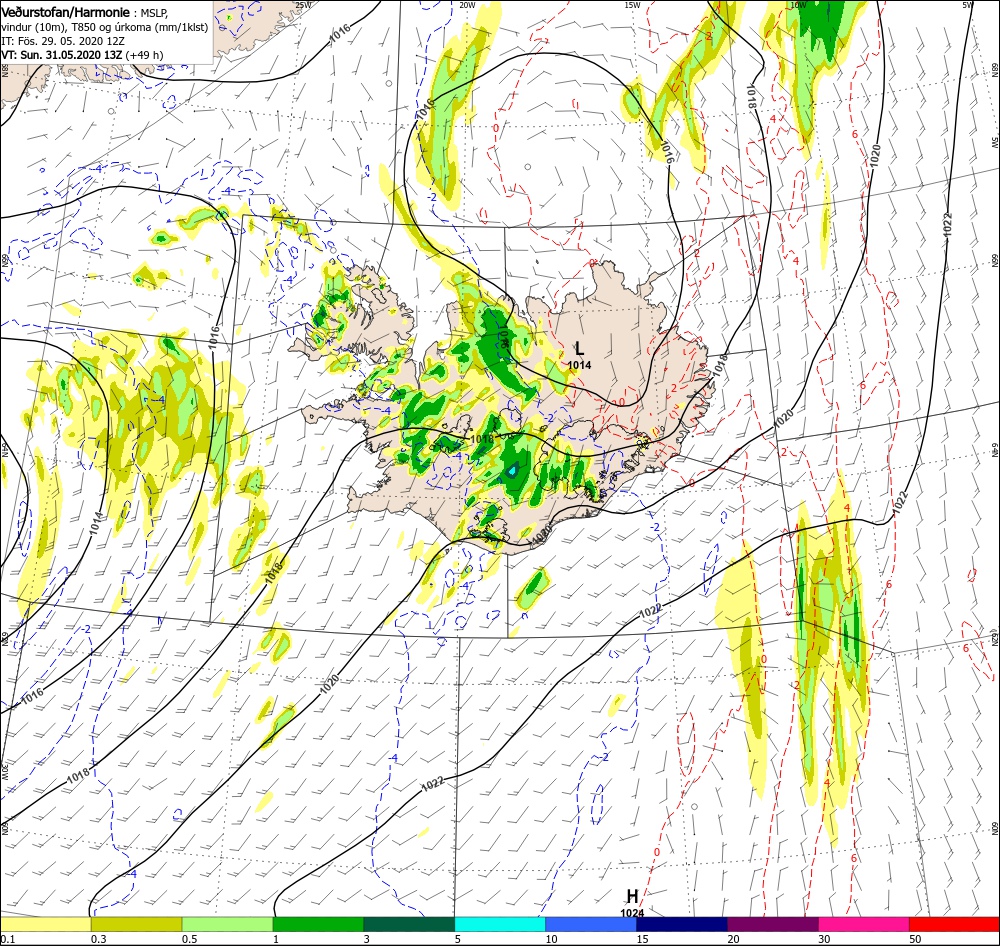Click the light green 0.5–1 legend block
1000x946 pixels.
click(x=228, y=924)
